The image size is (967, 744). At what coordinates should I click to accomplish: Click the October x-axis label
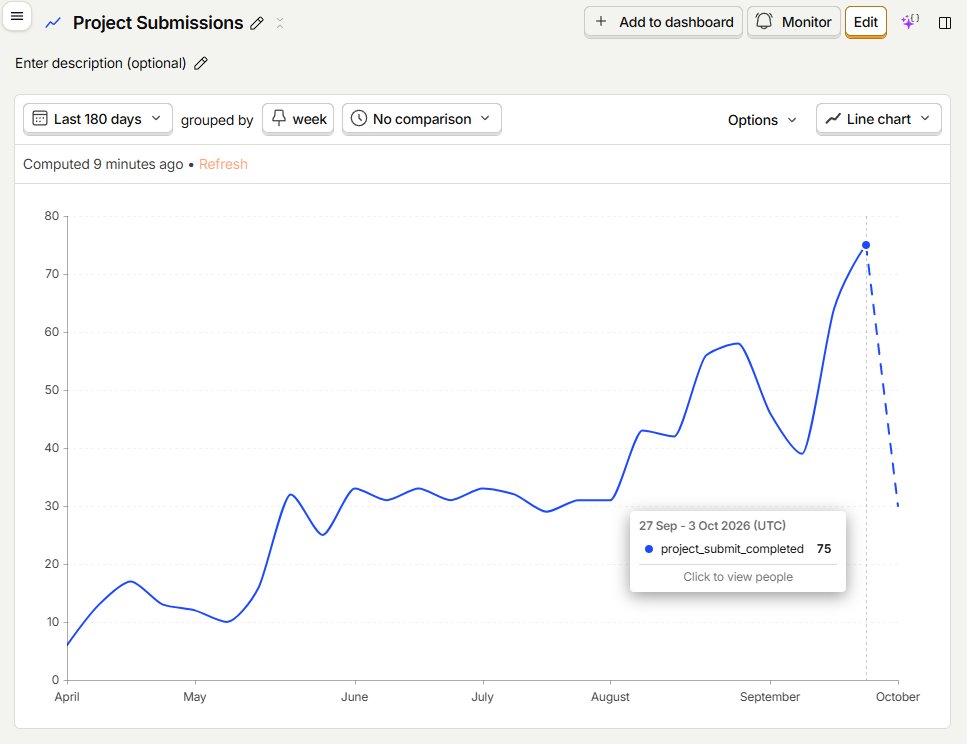click(x=898, y=697)
